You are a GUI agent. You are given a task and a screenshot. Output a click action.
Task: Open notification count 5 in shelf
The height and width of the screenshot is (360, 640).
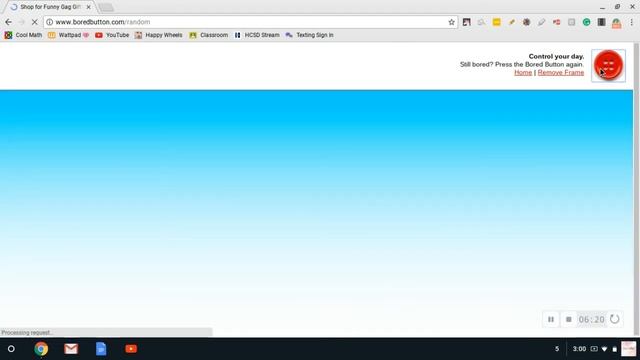557,349
